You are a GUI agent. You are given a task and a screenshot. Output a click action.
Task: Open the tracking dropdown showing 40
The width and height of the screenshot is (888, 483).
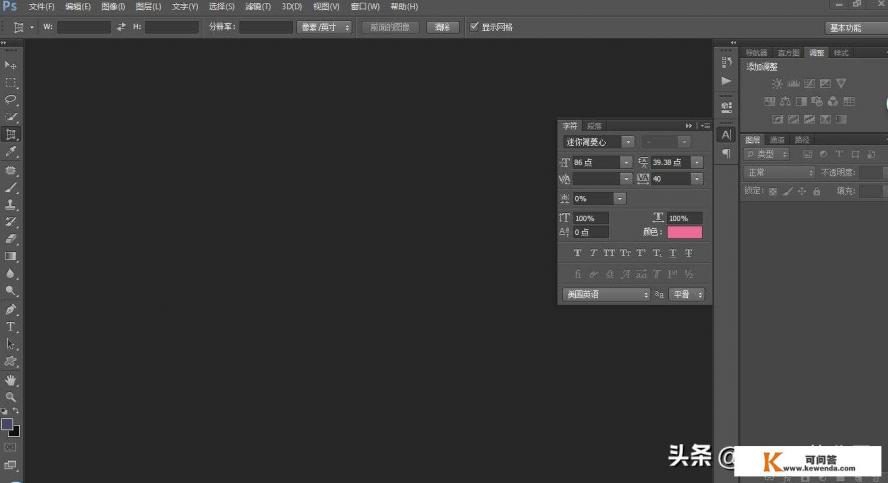coord(697,179)
